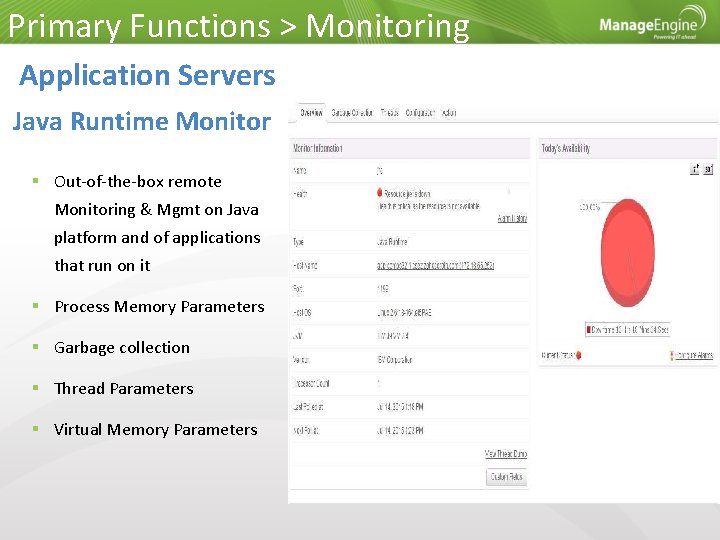Click the 'Application Servers' heading

click(147, 75)
